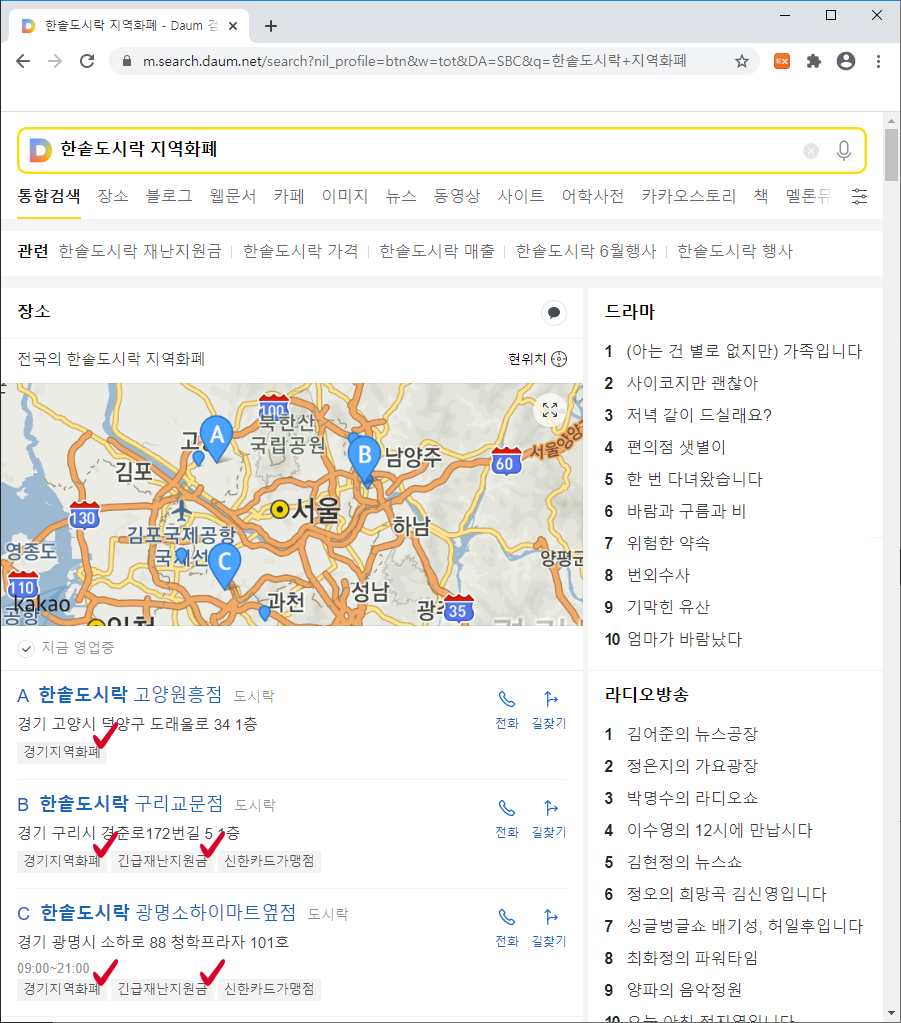Expand the map to fullscreen
The width and height of the screenshot is (901, 1023).
point(550,410)
